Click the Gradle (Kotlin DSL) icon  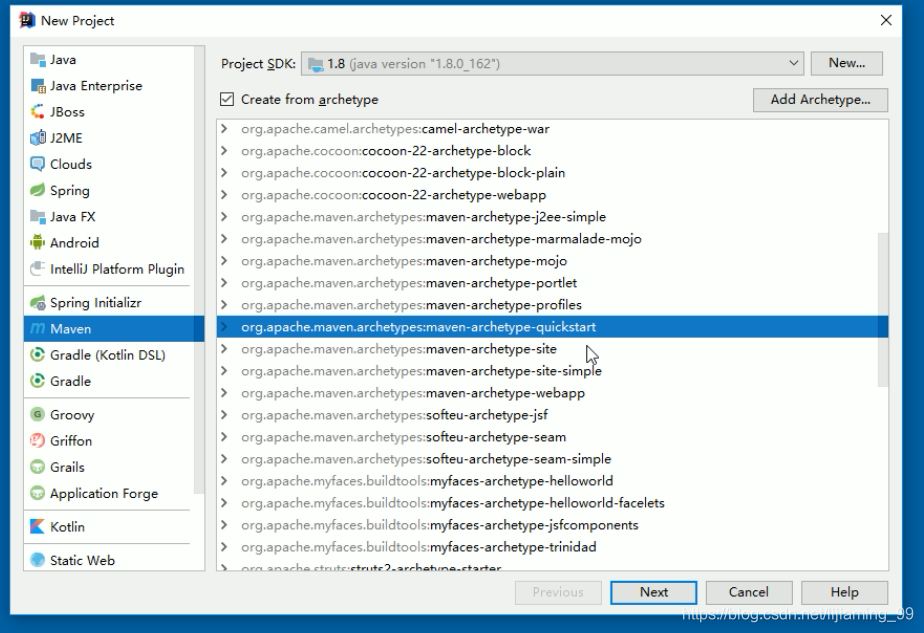(x=38, y=355)
